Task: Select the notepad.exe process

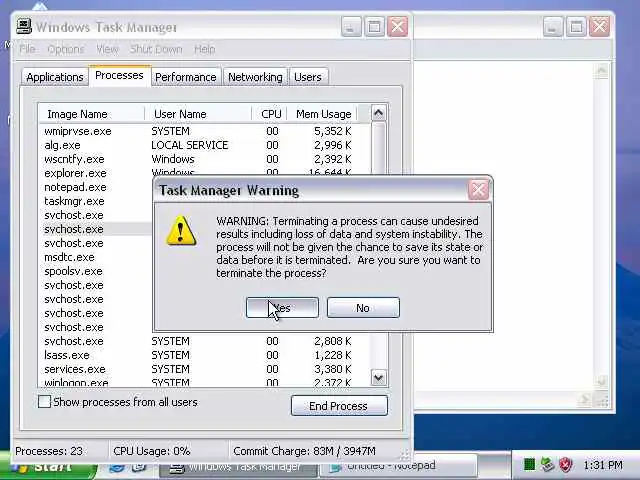Action: (76, 187)
